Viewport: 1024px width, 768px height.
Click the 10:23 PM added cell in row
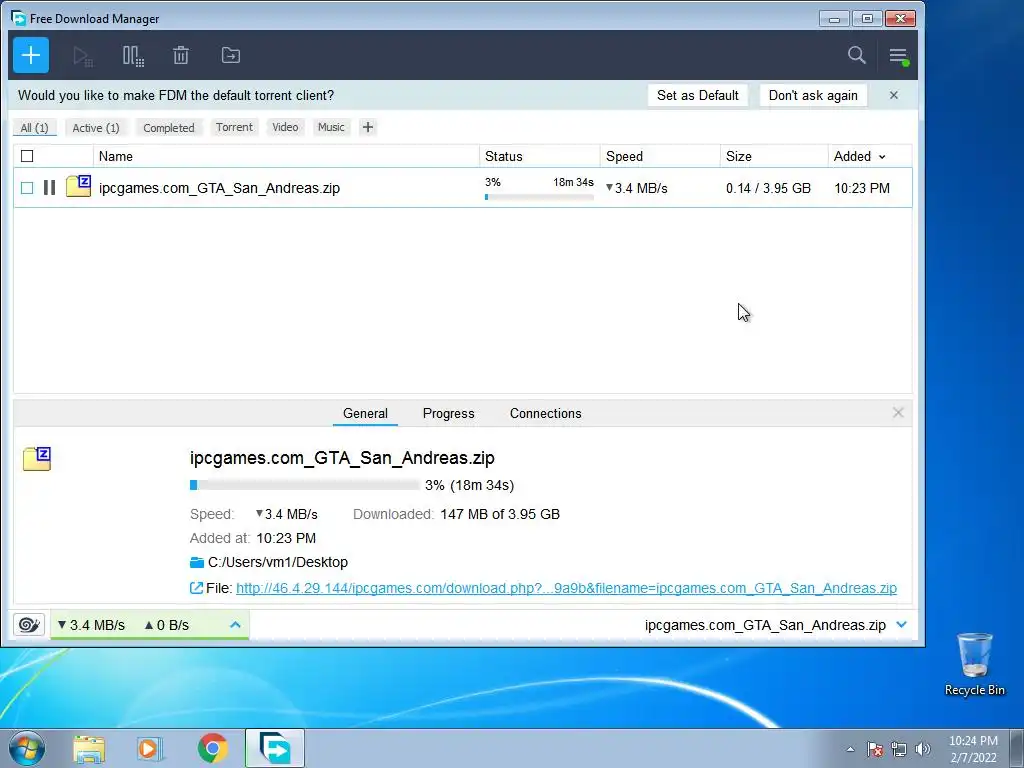pyautogui.click(x=862, y=188)
